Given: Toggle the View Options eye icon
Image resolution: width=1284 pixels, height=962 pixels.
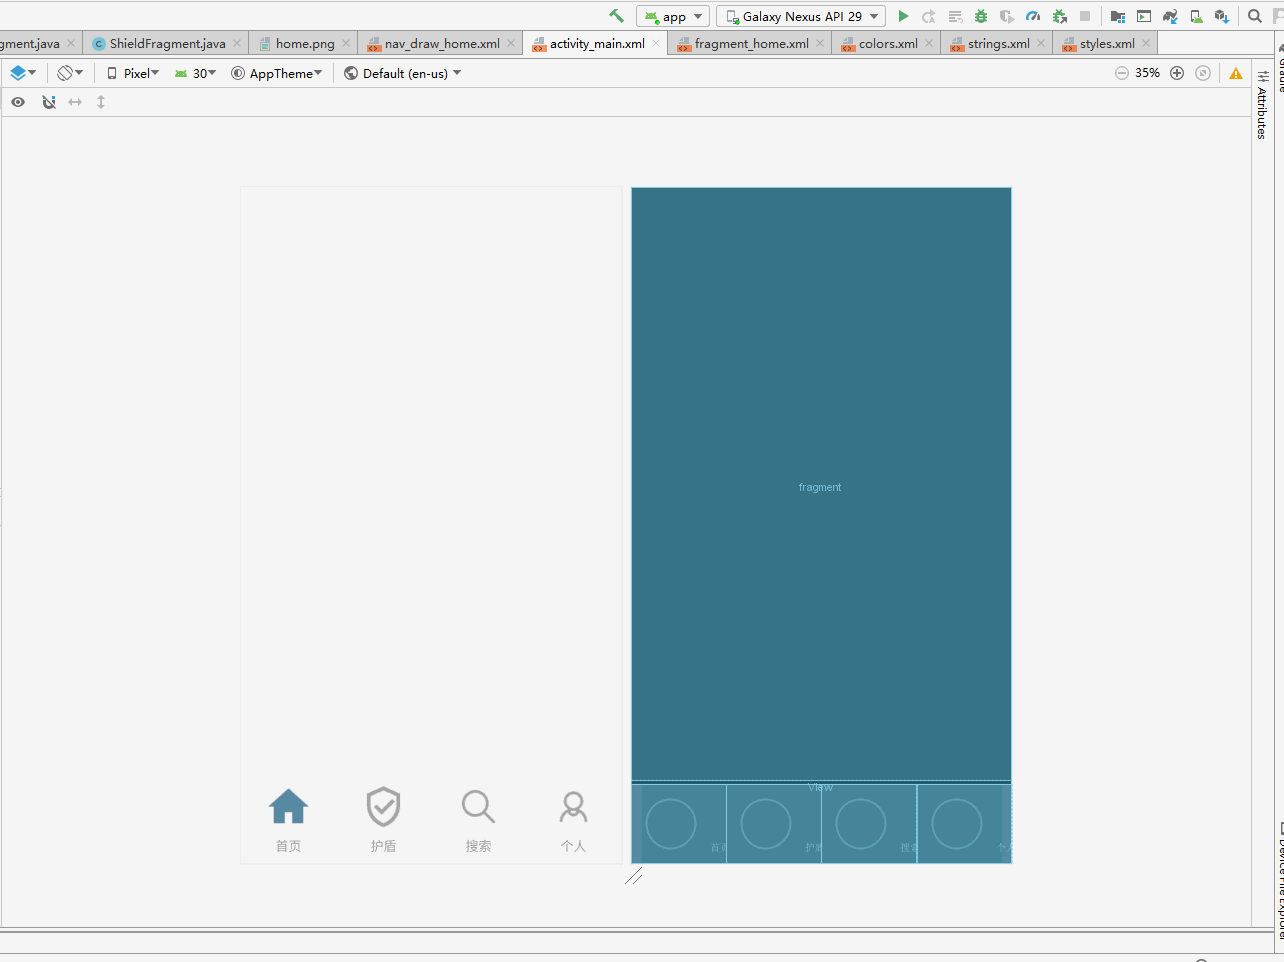Looking at the screenshot, I should point(18,102).
